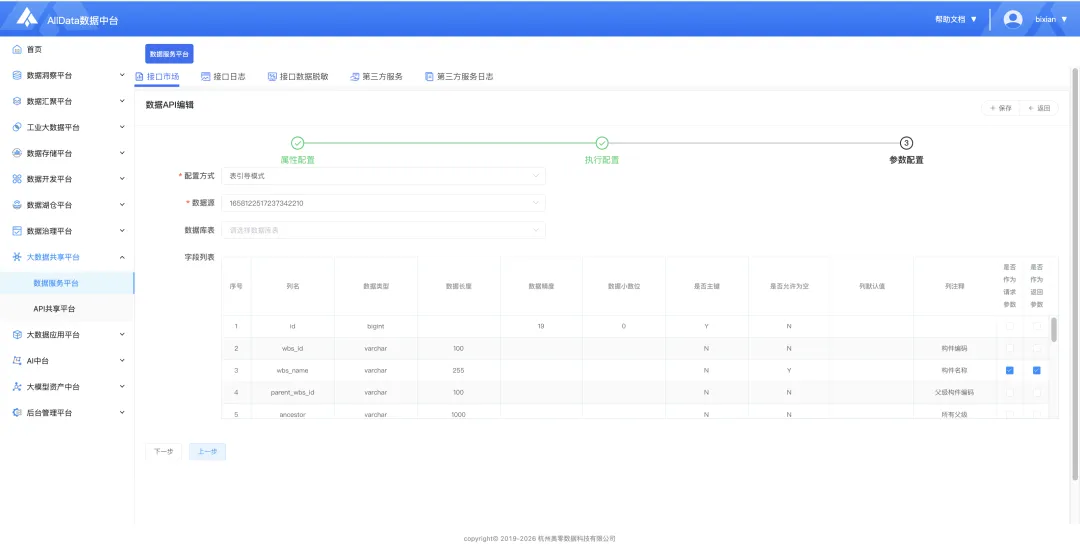Open the user avatar icon

pyautogui.click(x=1012, y=19)
